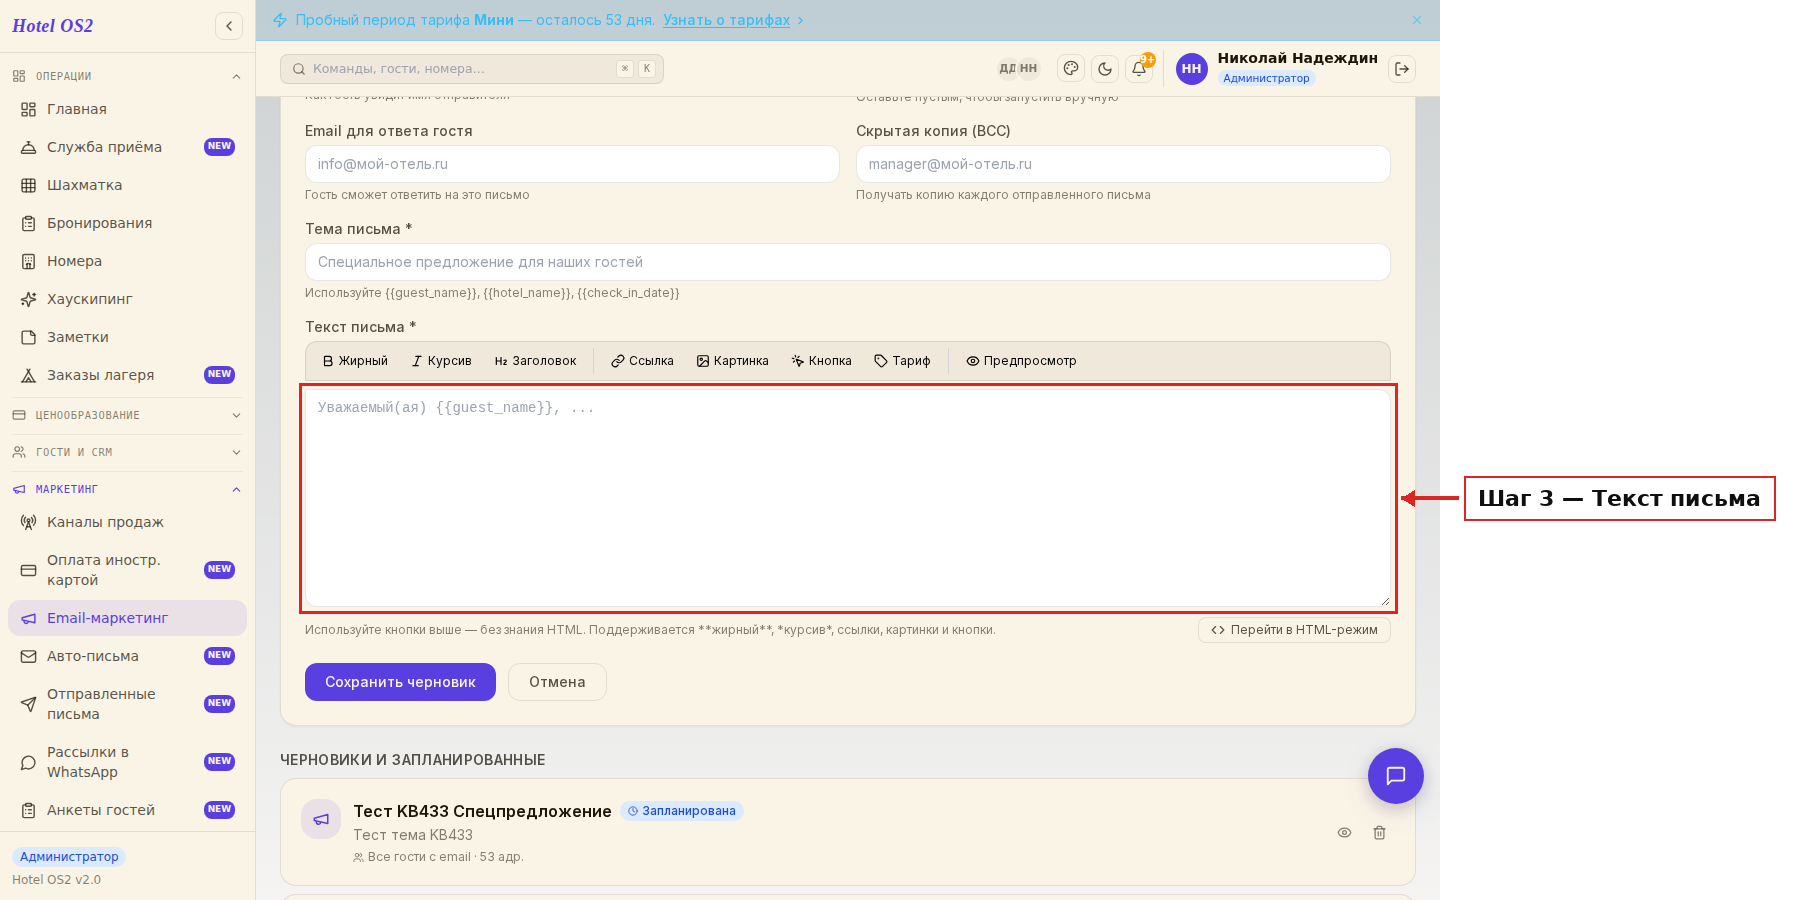Expand the ЦЕНООБРАЗОВАНИЕ section
Viewport: 1799px width, 900px height.
point(127,415)
